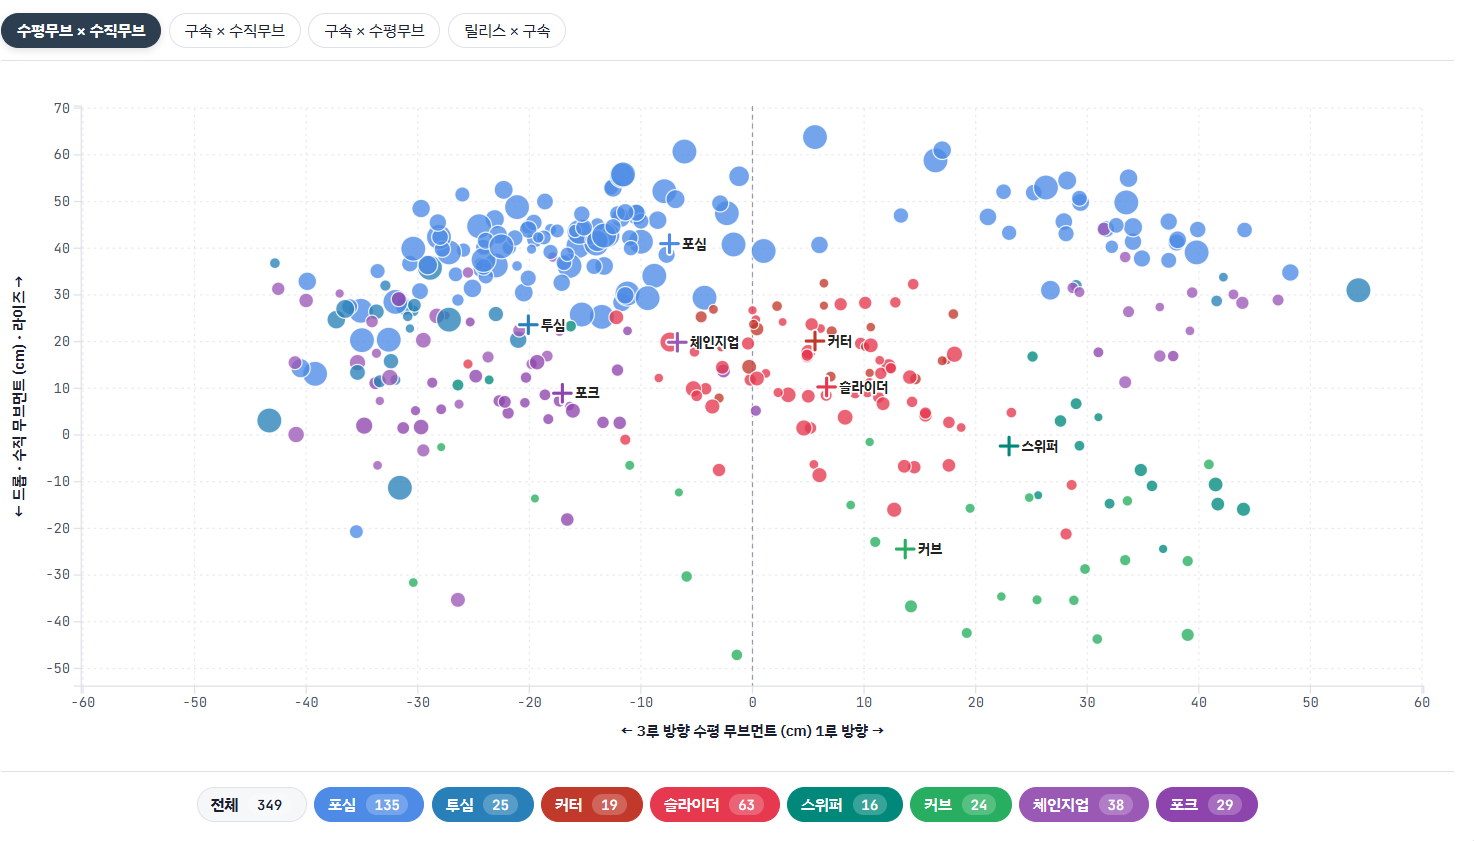Switch to 수평무브 × 수직무브 tab
1474x841 pixels.
pos(81,31)
